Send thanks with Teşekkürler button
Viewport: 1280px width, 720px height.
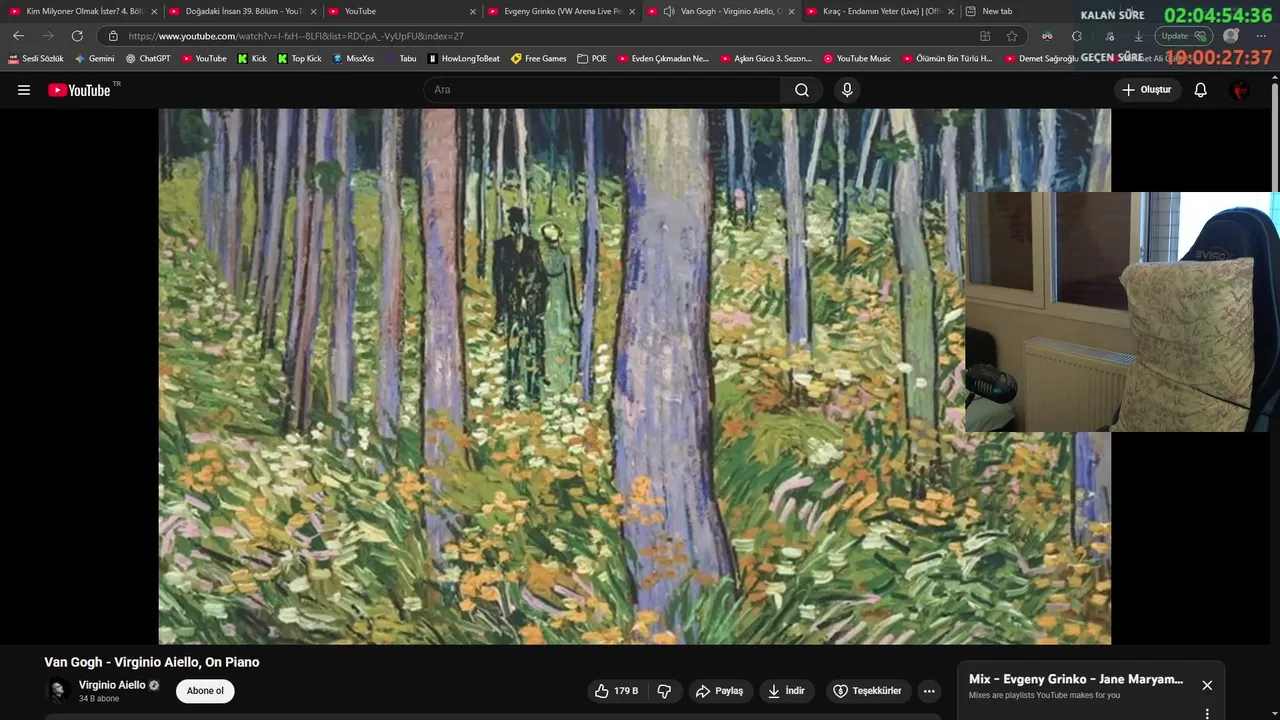[867, 691]
